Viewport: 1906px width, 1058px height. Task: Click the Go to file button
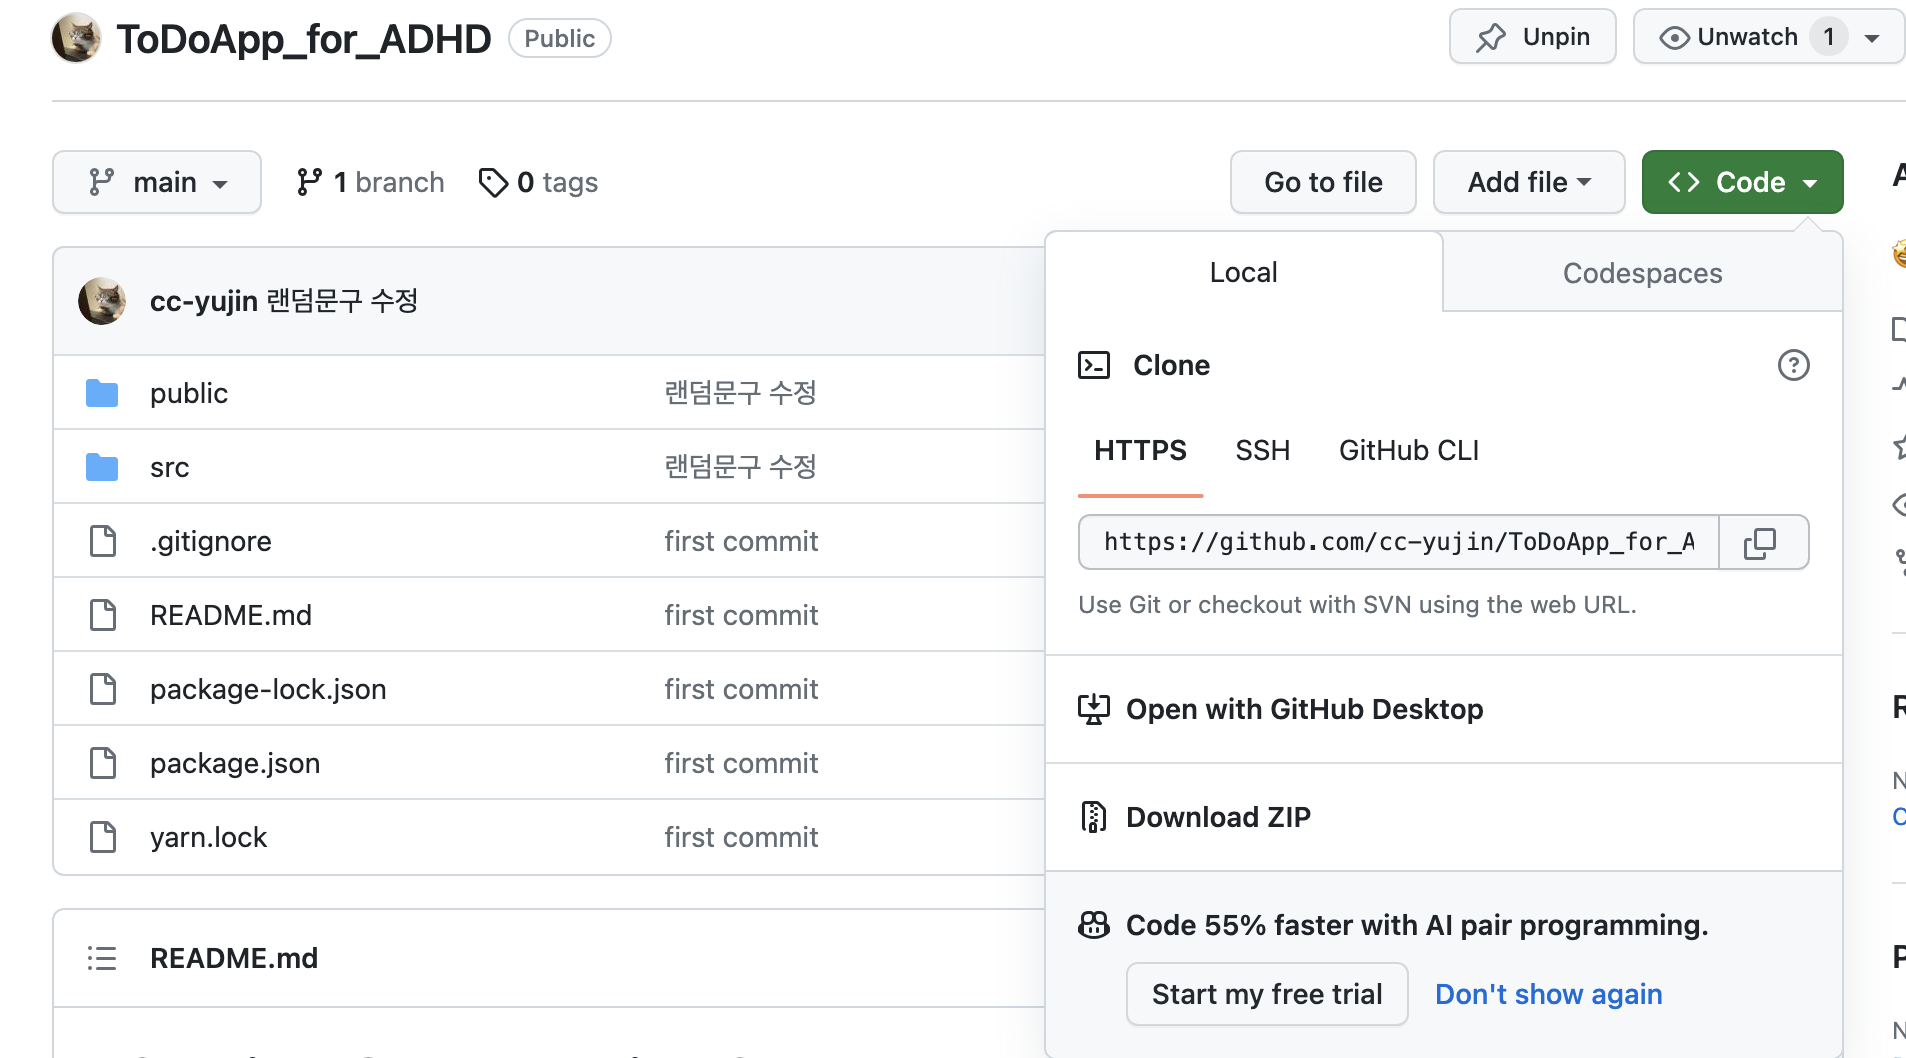pyautogui.click(x=1323, y=182)
